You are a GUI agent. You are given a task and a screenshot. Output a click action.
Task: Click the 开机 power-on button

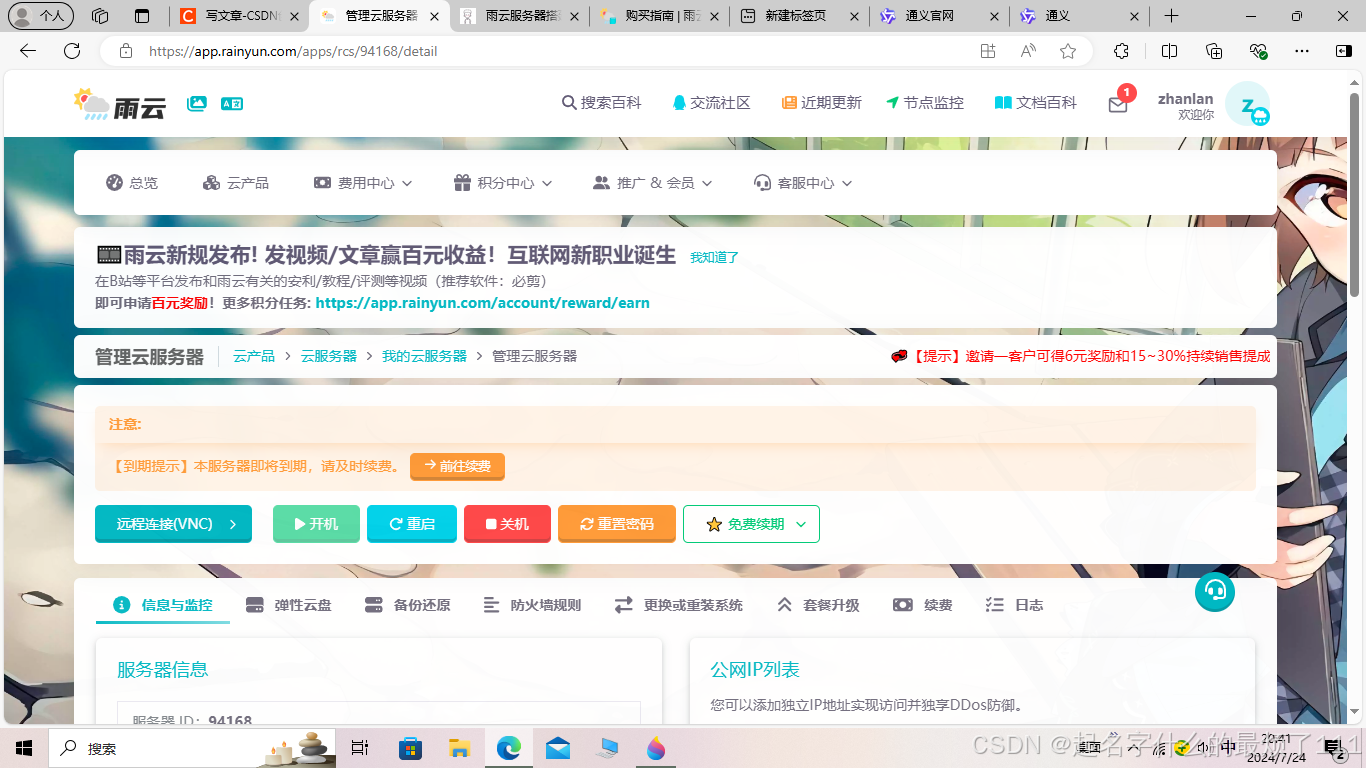[x=316, y=524]
